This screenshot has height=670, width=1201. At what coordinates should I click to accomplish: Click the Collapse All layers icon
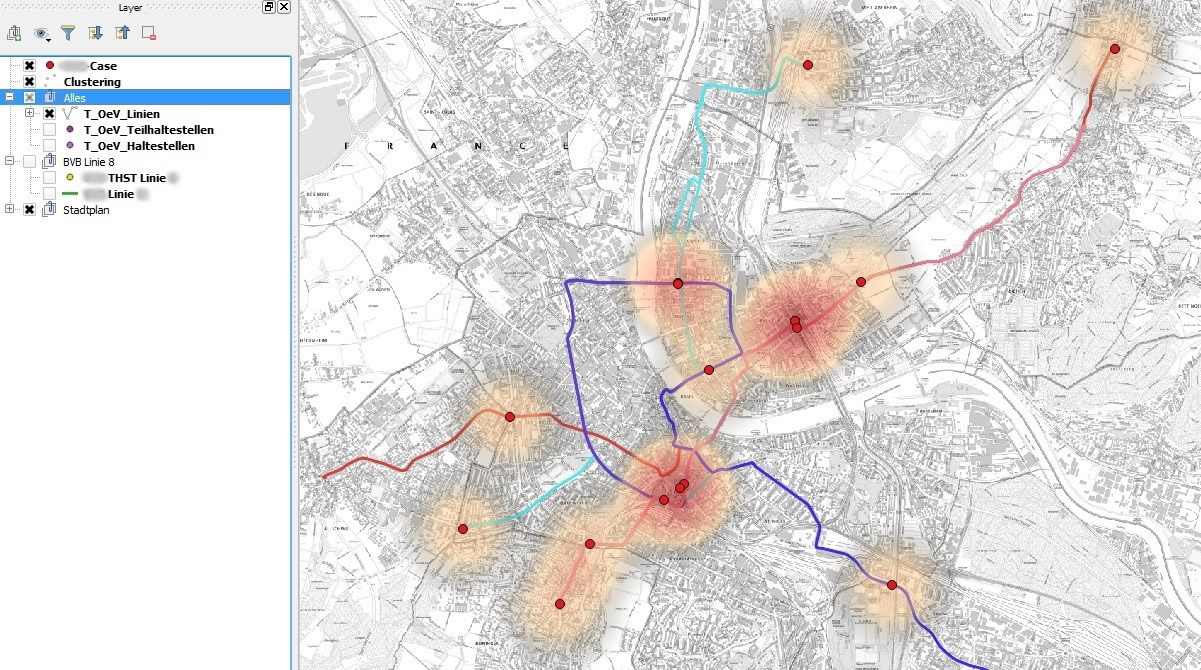pyautogui.click(x=122, y=33)
